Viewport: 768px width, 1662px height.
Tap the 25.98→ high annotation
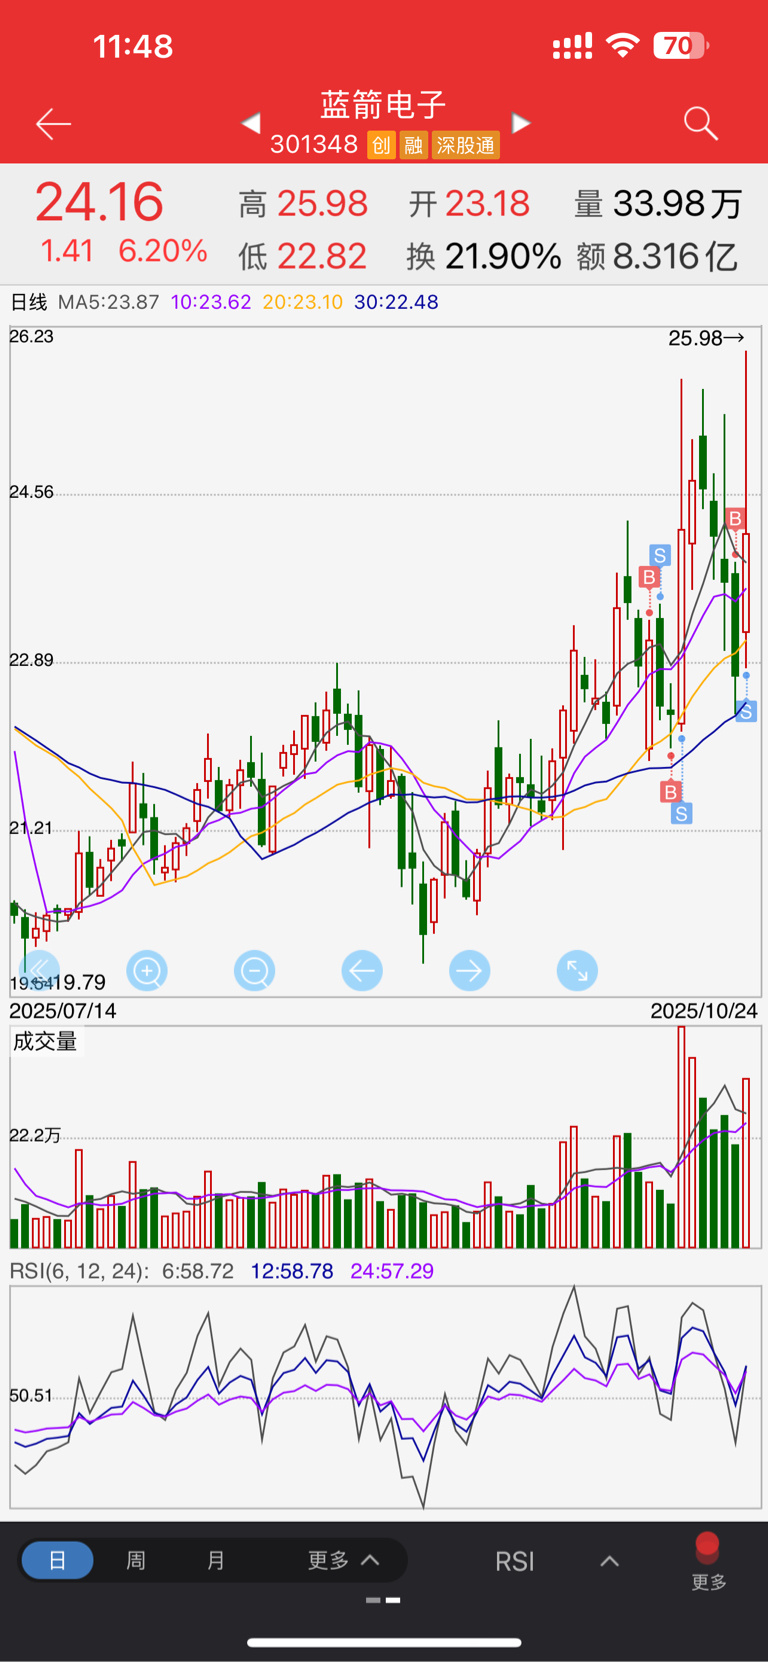[x=707, y=338]
